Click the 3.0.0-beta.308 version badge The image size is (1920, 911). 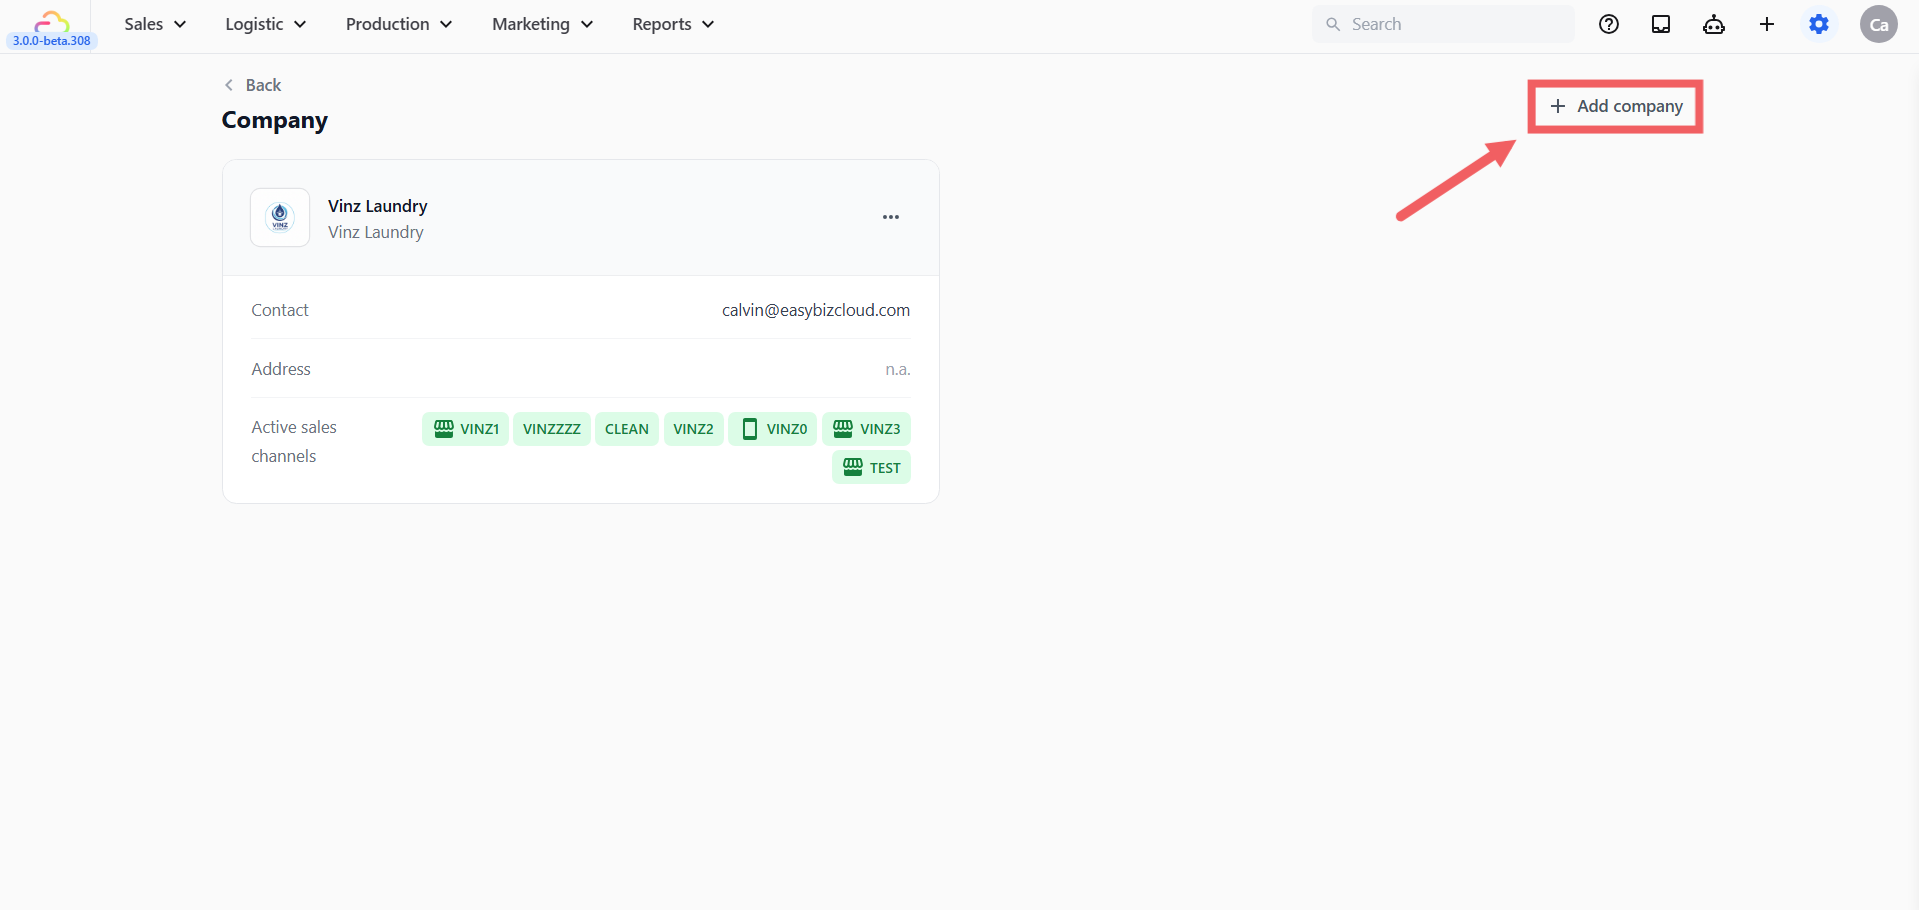point(52,41)
